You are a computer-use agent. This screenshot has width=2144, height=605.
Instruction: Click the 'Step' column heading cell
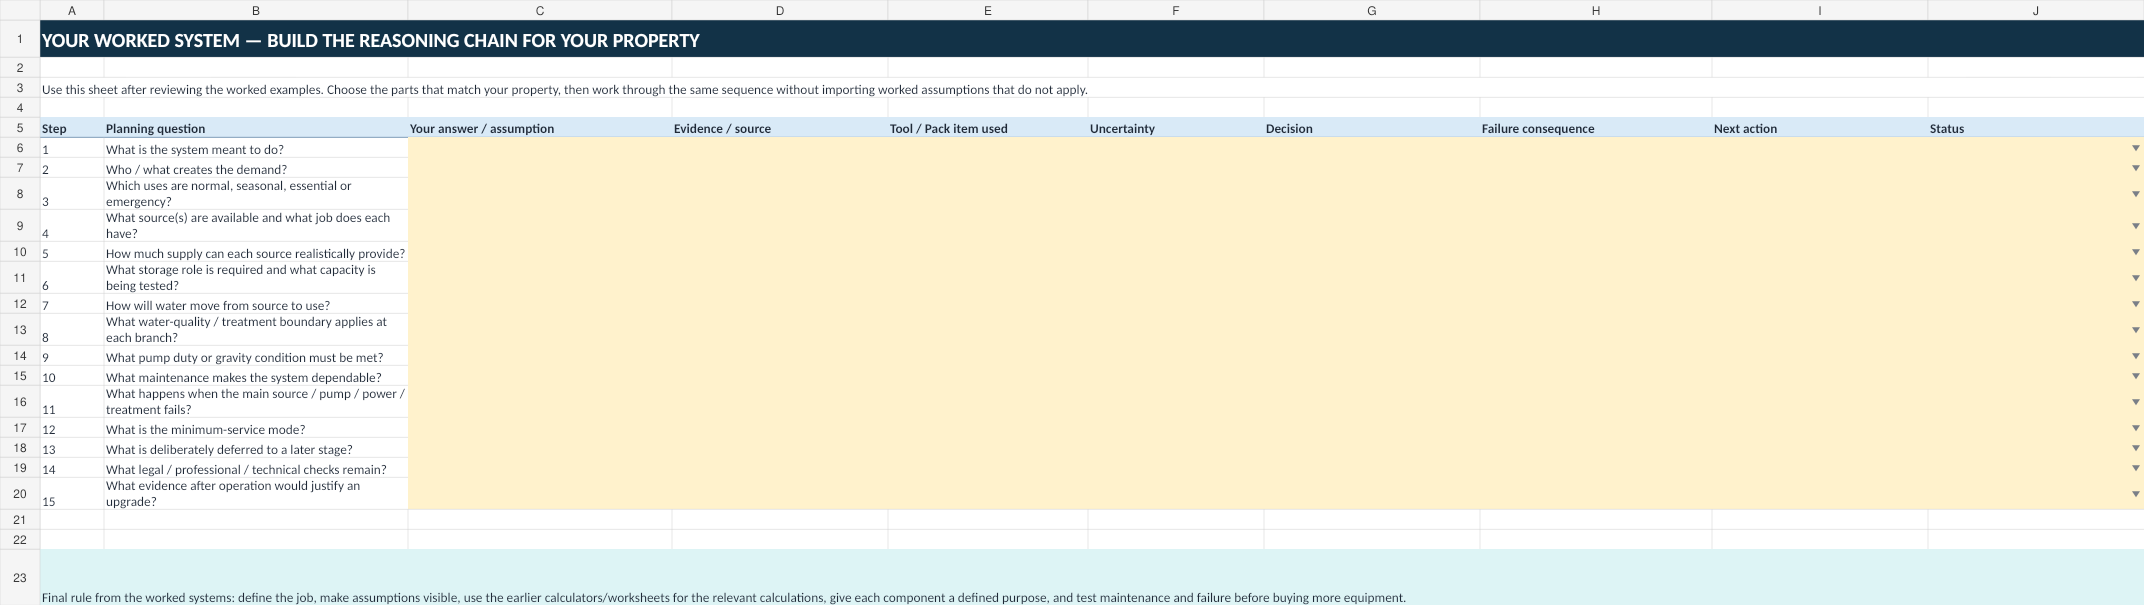tap(72, 128)
